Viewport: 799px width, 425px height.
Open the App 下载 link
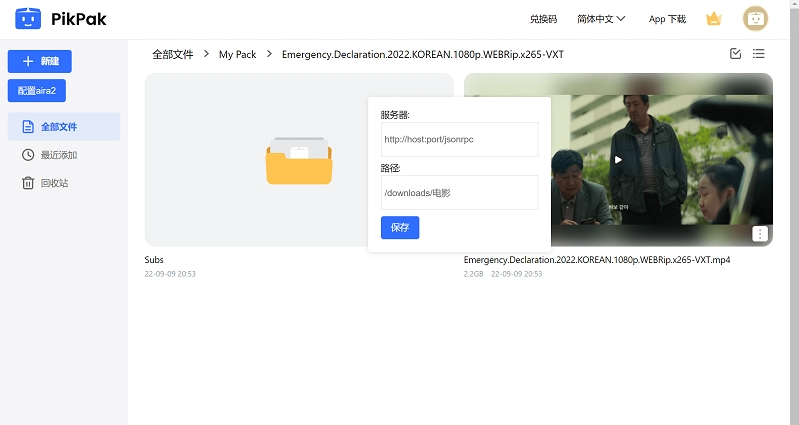667,19
